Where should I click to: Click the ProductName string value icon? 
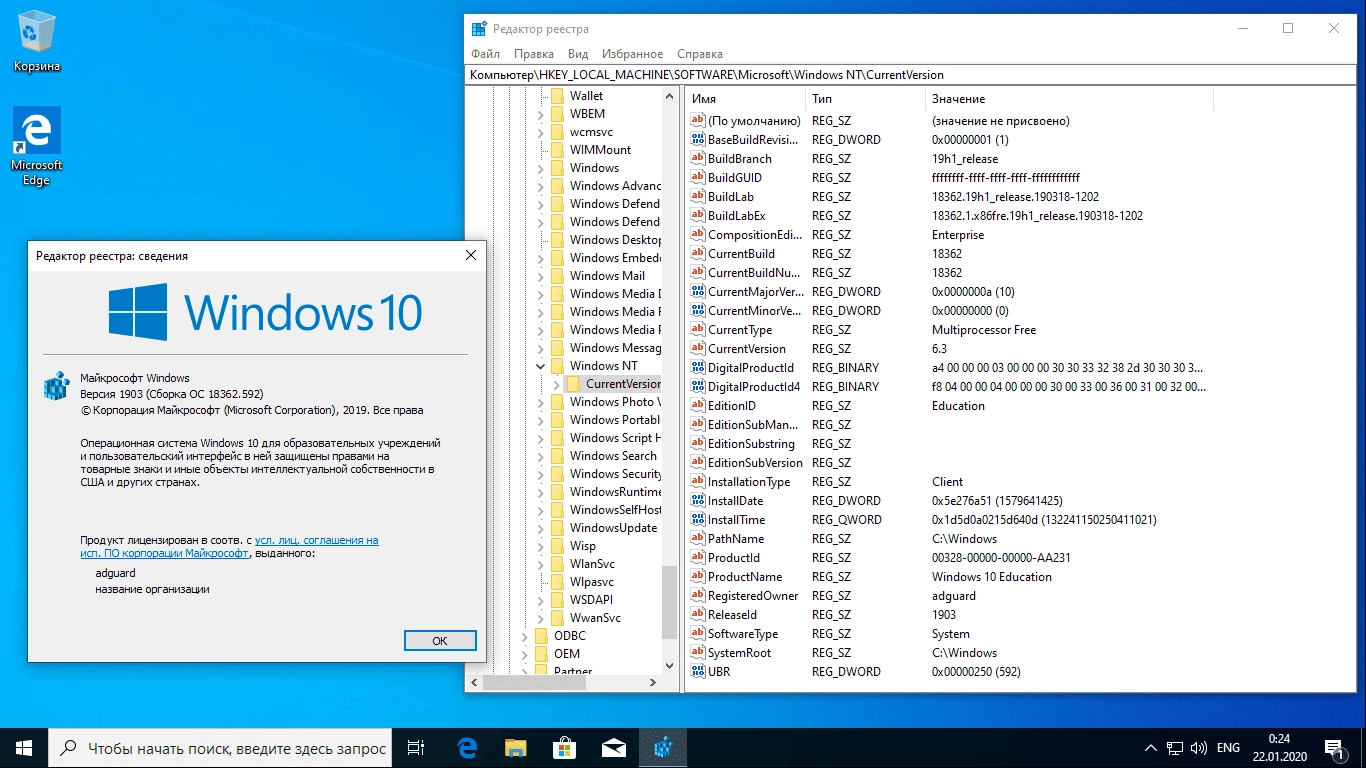[x=698, y=576]
